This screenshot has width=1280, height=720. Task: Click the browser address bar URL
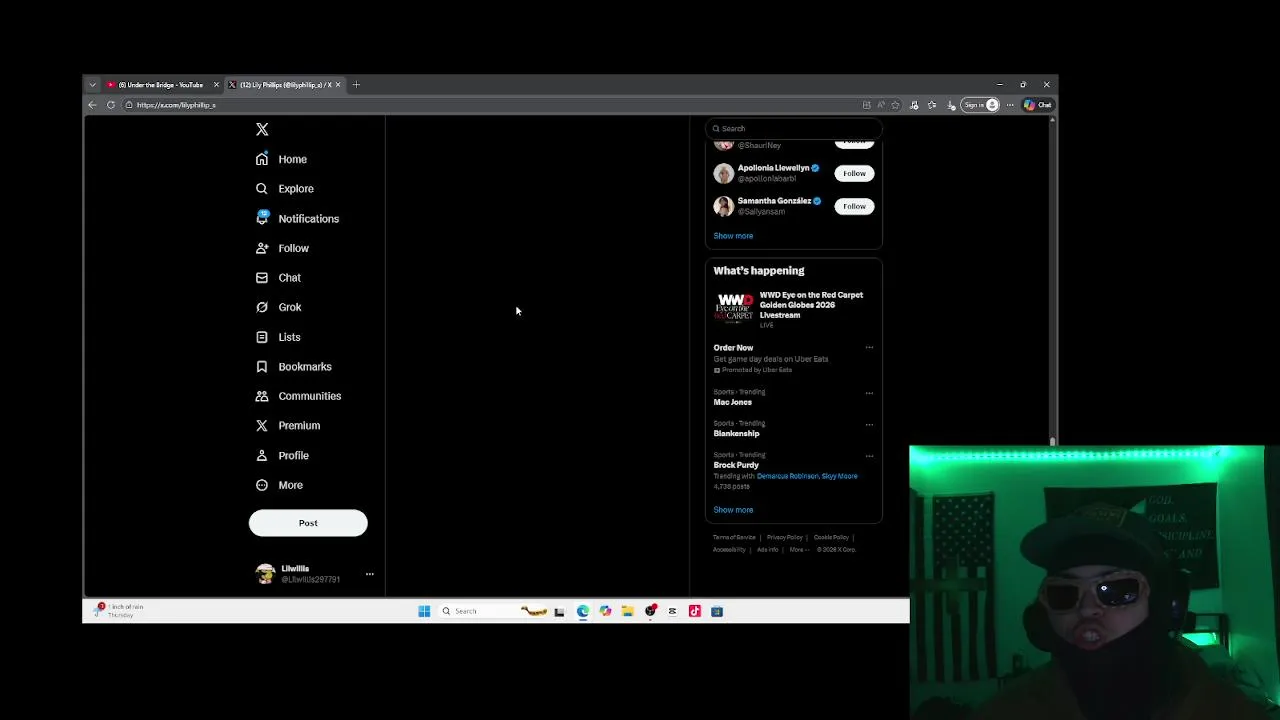pos(176,105)
